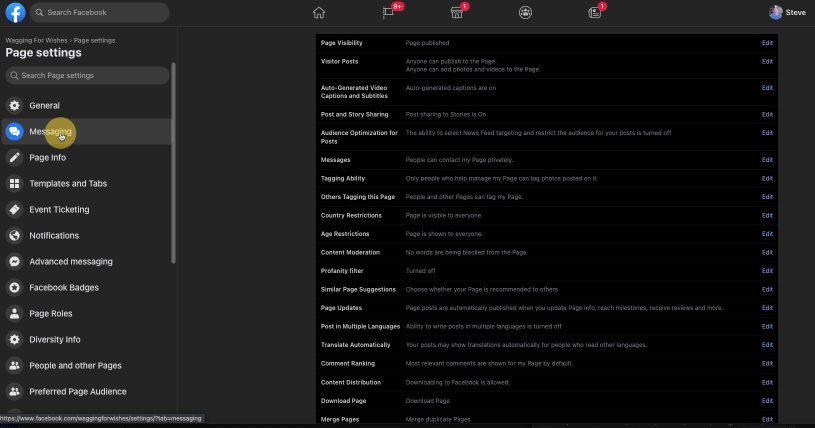Open Notifications settings section
This screenshot has height=428, width=815.
[x=86, y=236]
